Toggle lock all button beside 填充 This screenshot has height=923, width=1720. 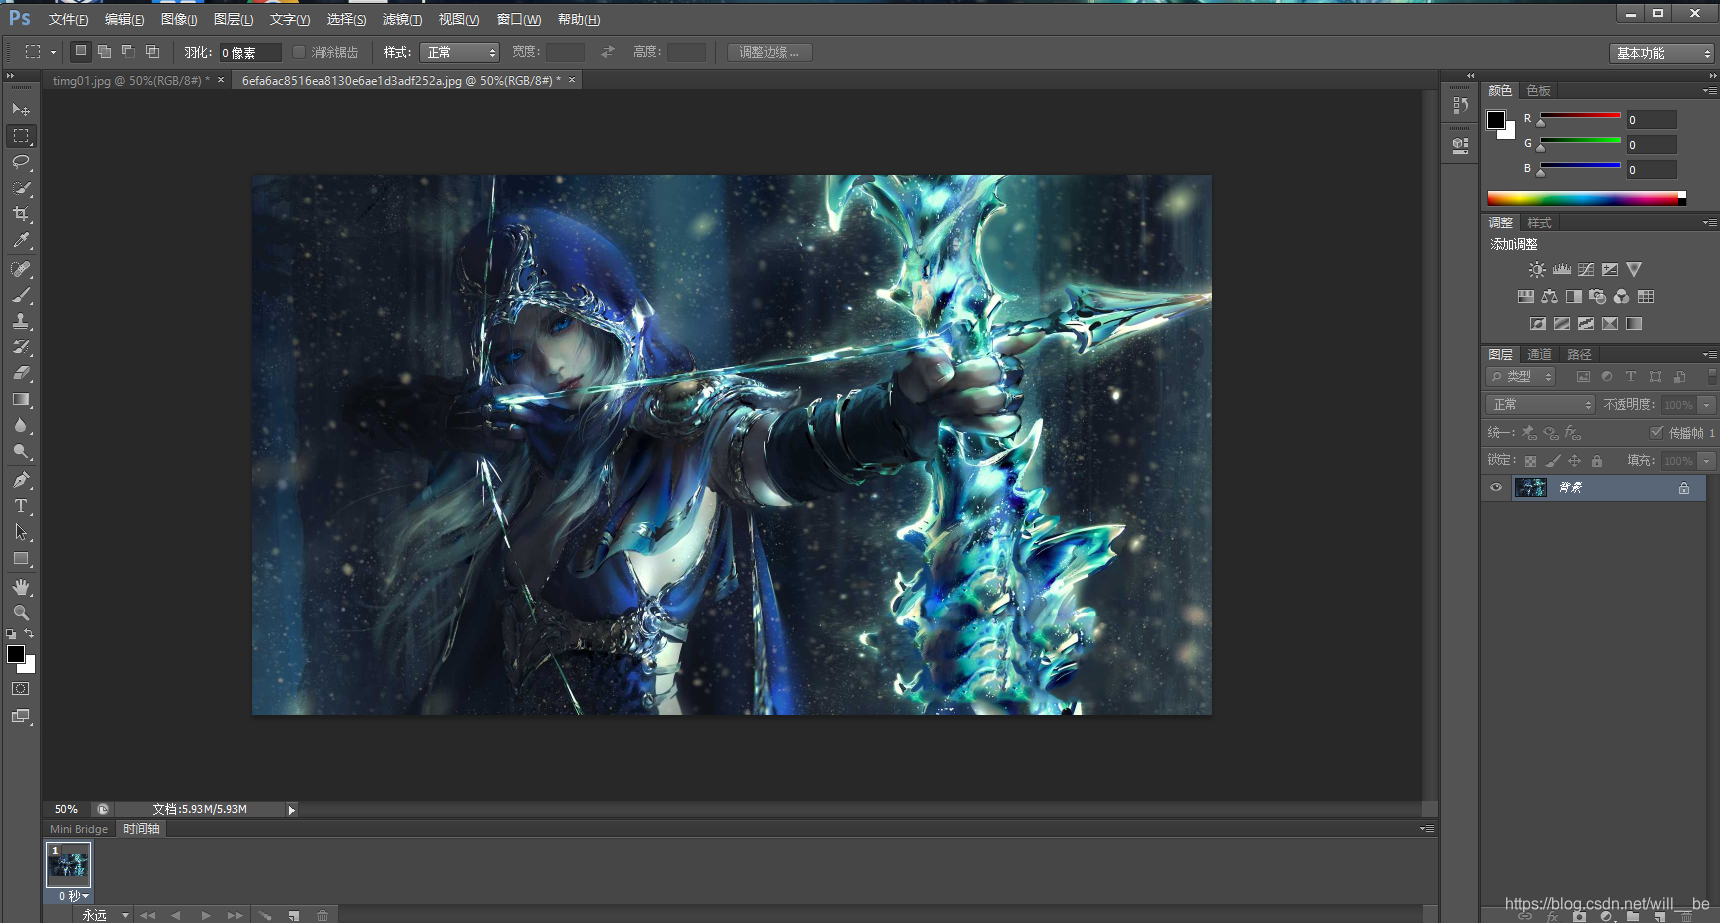(x=1597, y=461)
